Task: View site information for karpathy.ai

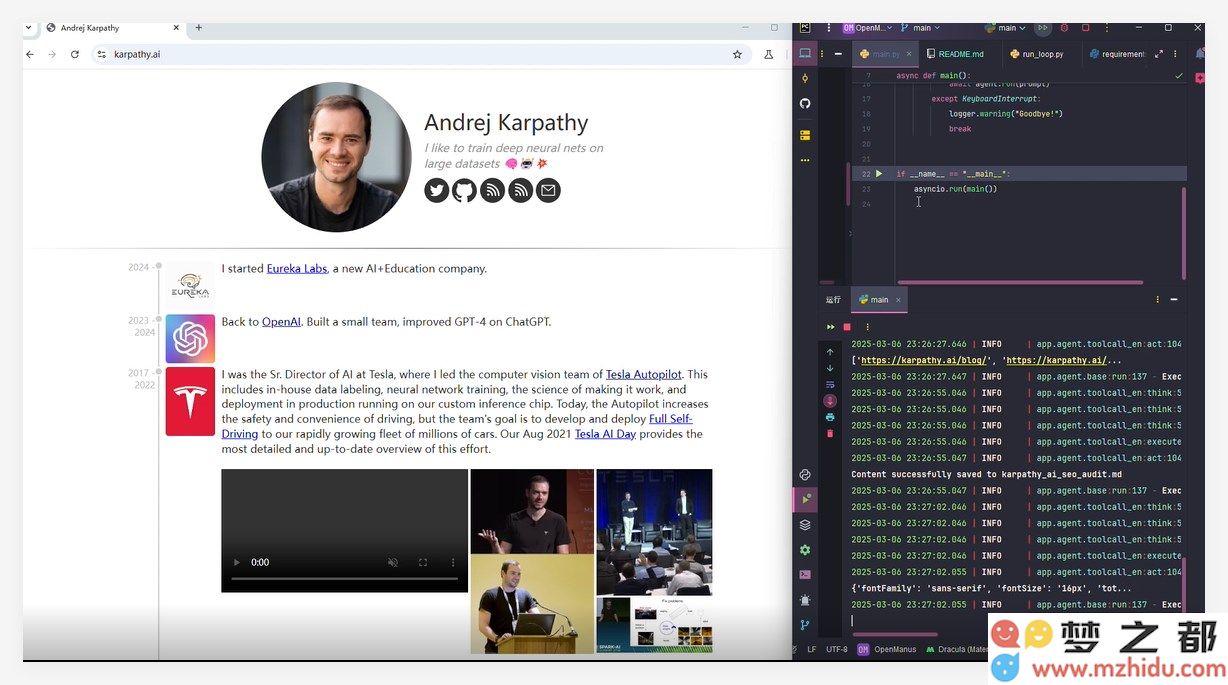Action: click(101, 54)
